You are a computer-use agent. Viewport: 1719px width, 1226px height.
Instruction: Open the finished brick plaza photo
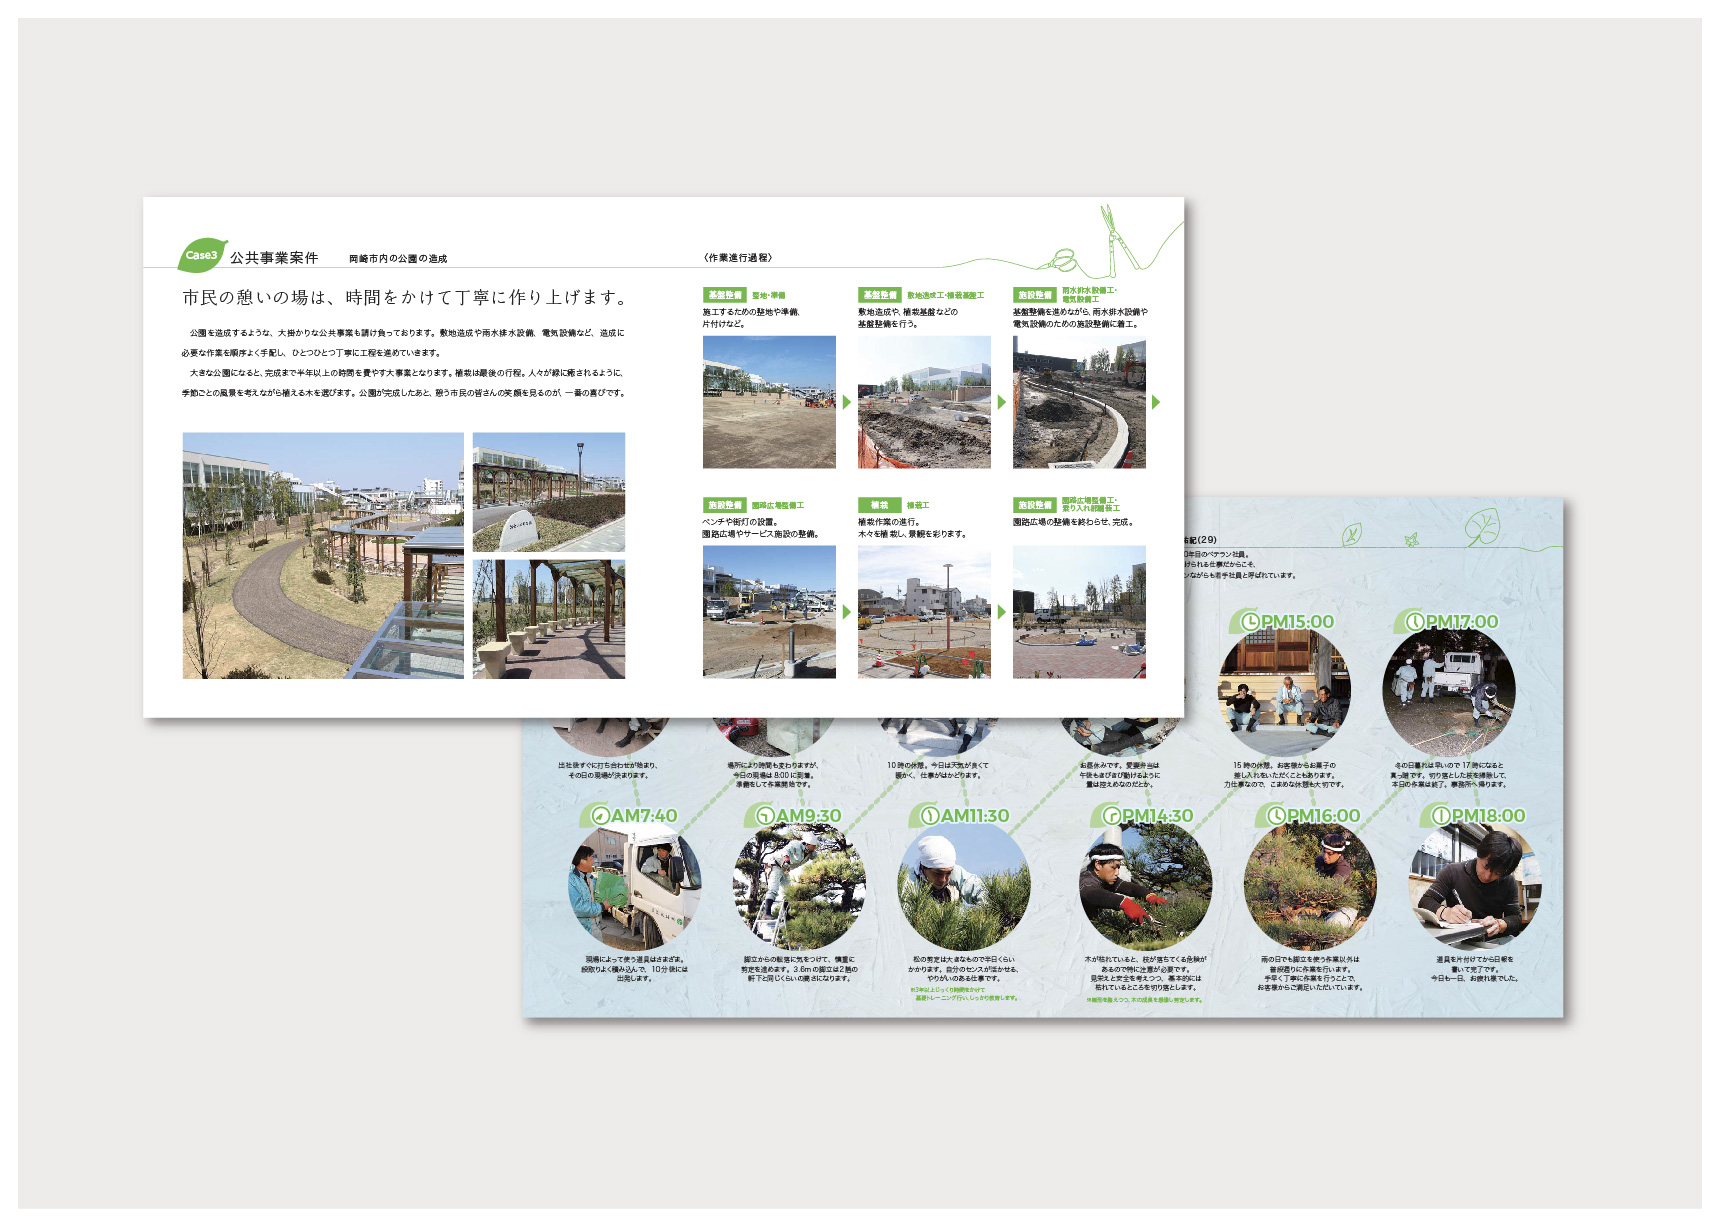(x=1079, y=612)
